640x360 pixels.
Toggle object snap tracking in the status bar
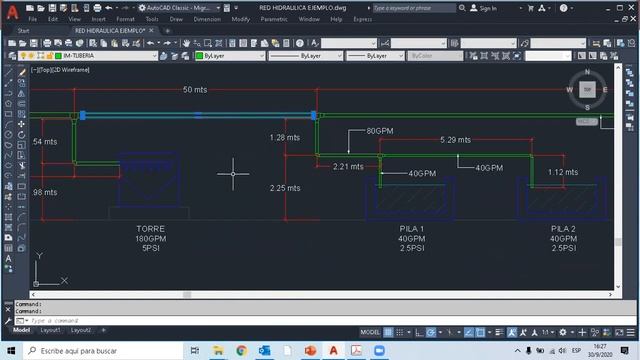[469, 333]
